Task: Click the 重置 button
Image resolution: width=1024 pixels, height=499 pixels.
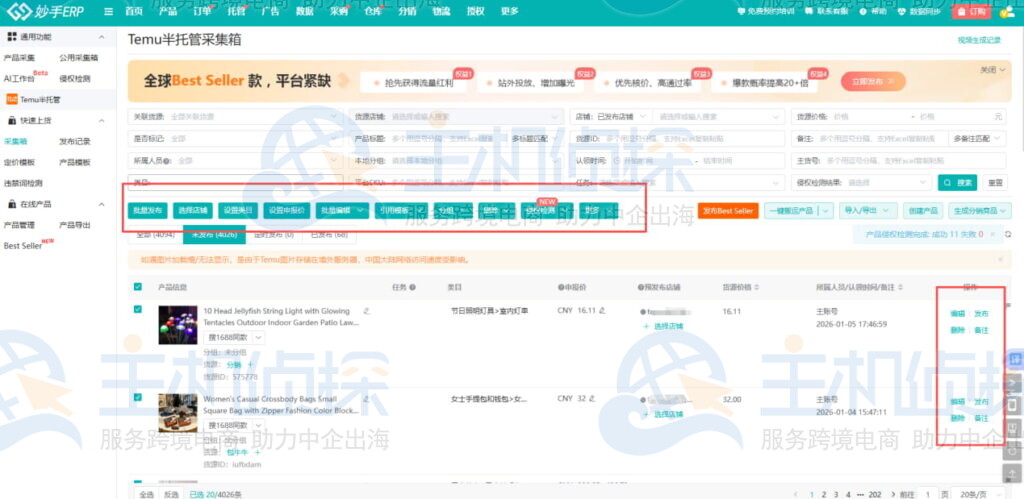Action: pyautogui.click(x=995, y=183)
